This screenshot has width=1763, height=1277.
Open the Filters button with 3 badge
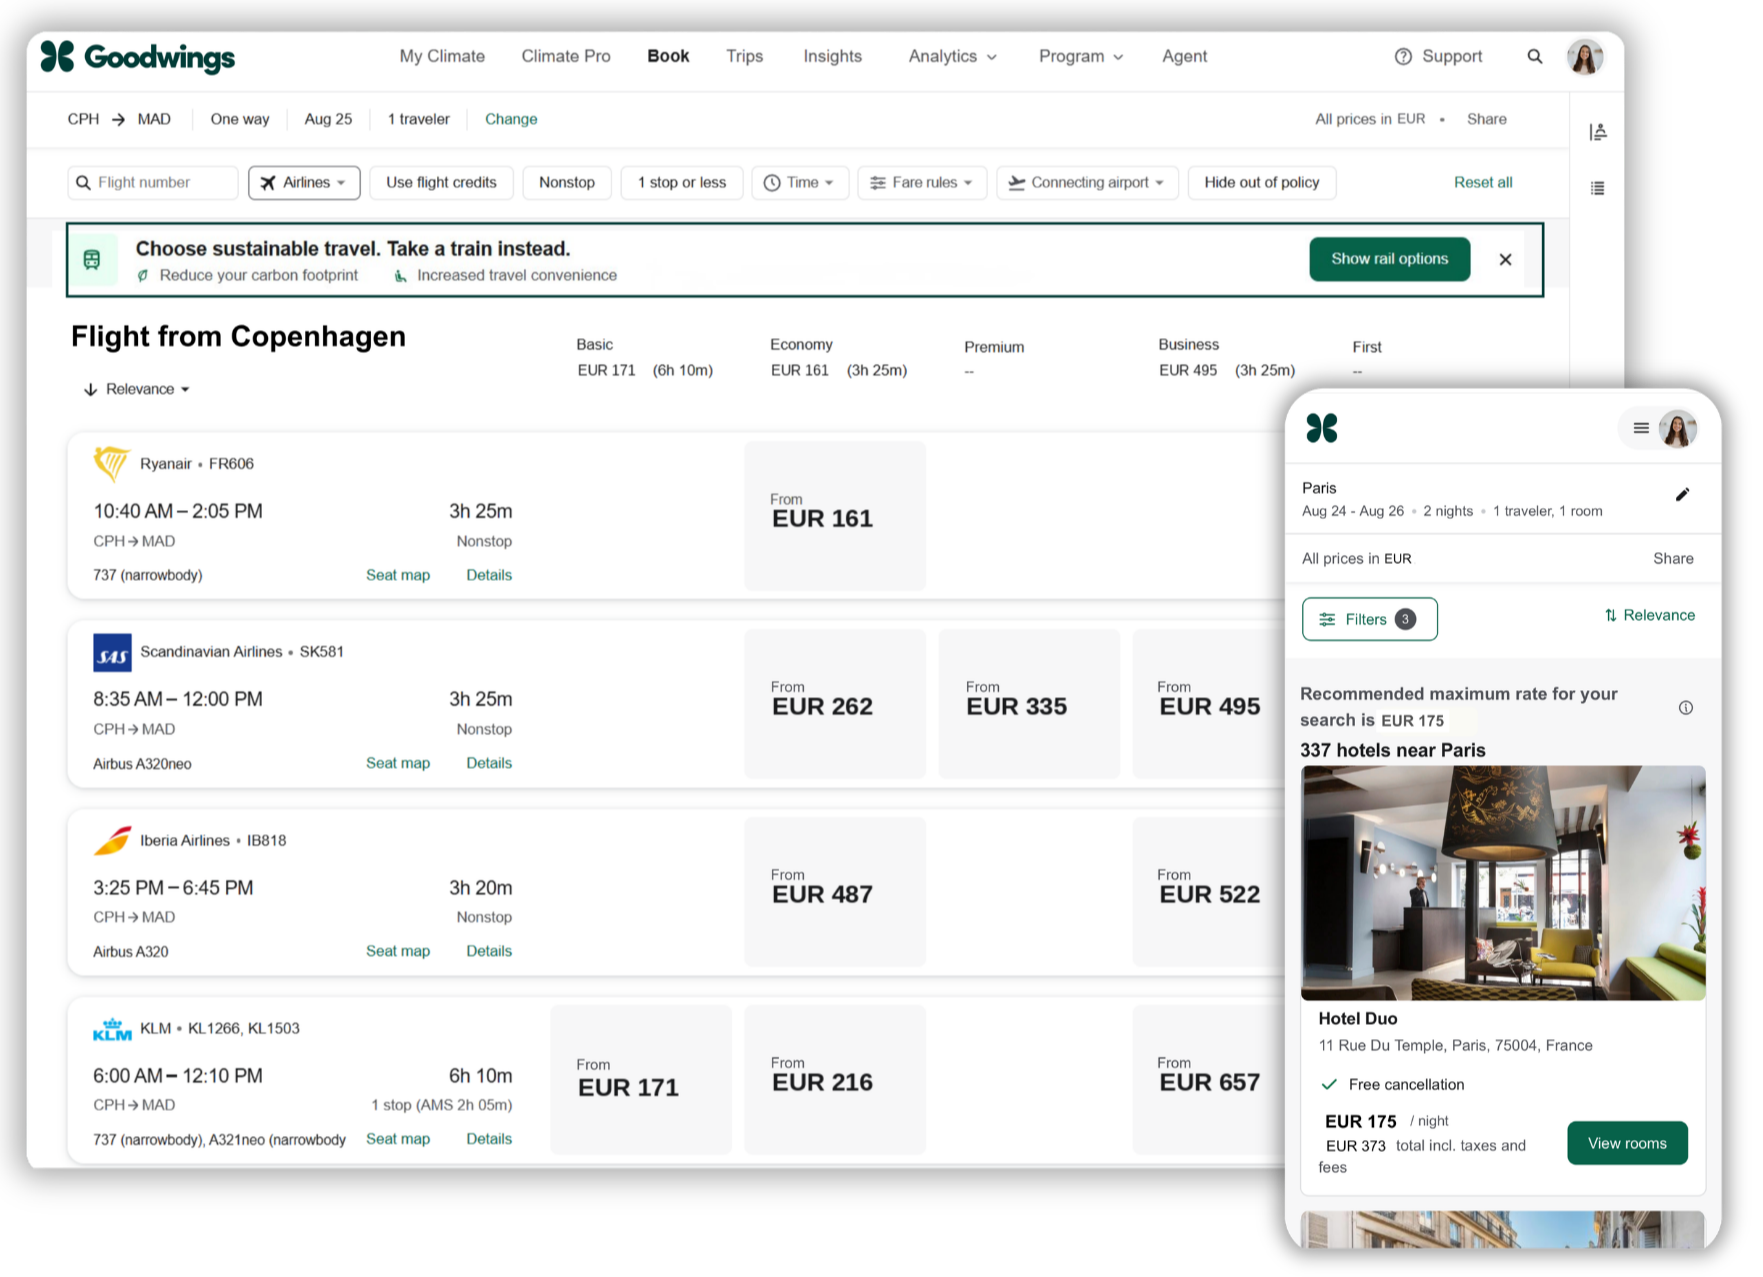click(1370, 620)
